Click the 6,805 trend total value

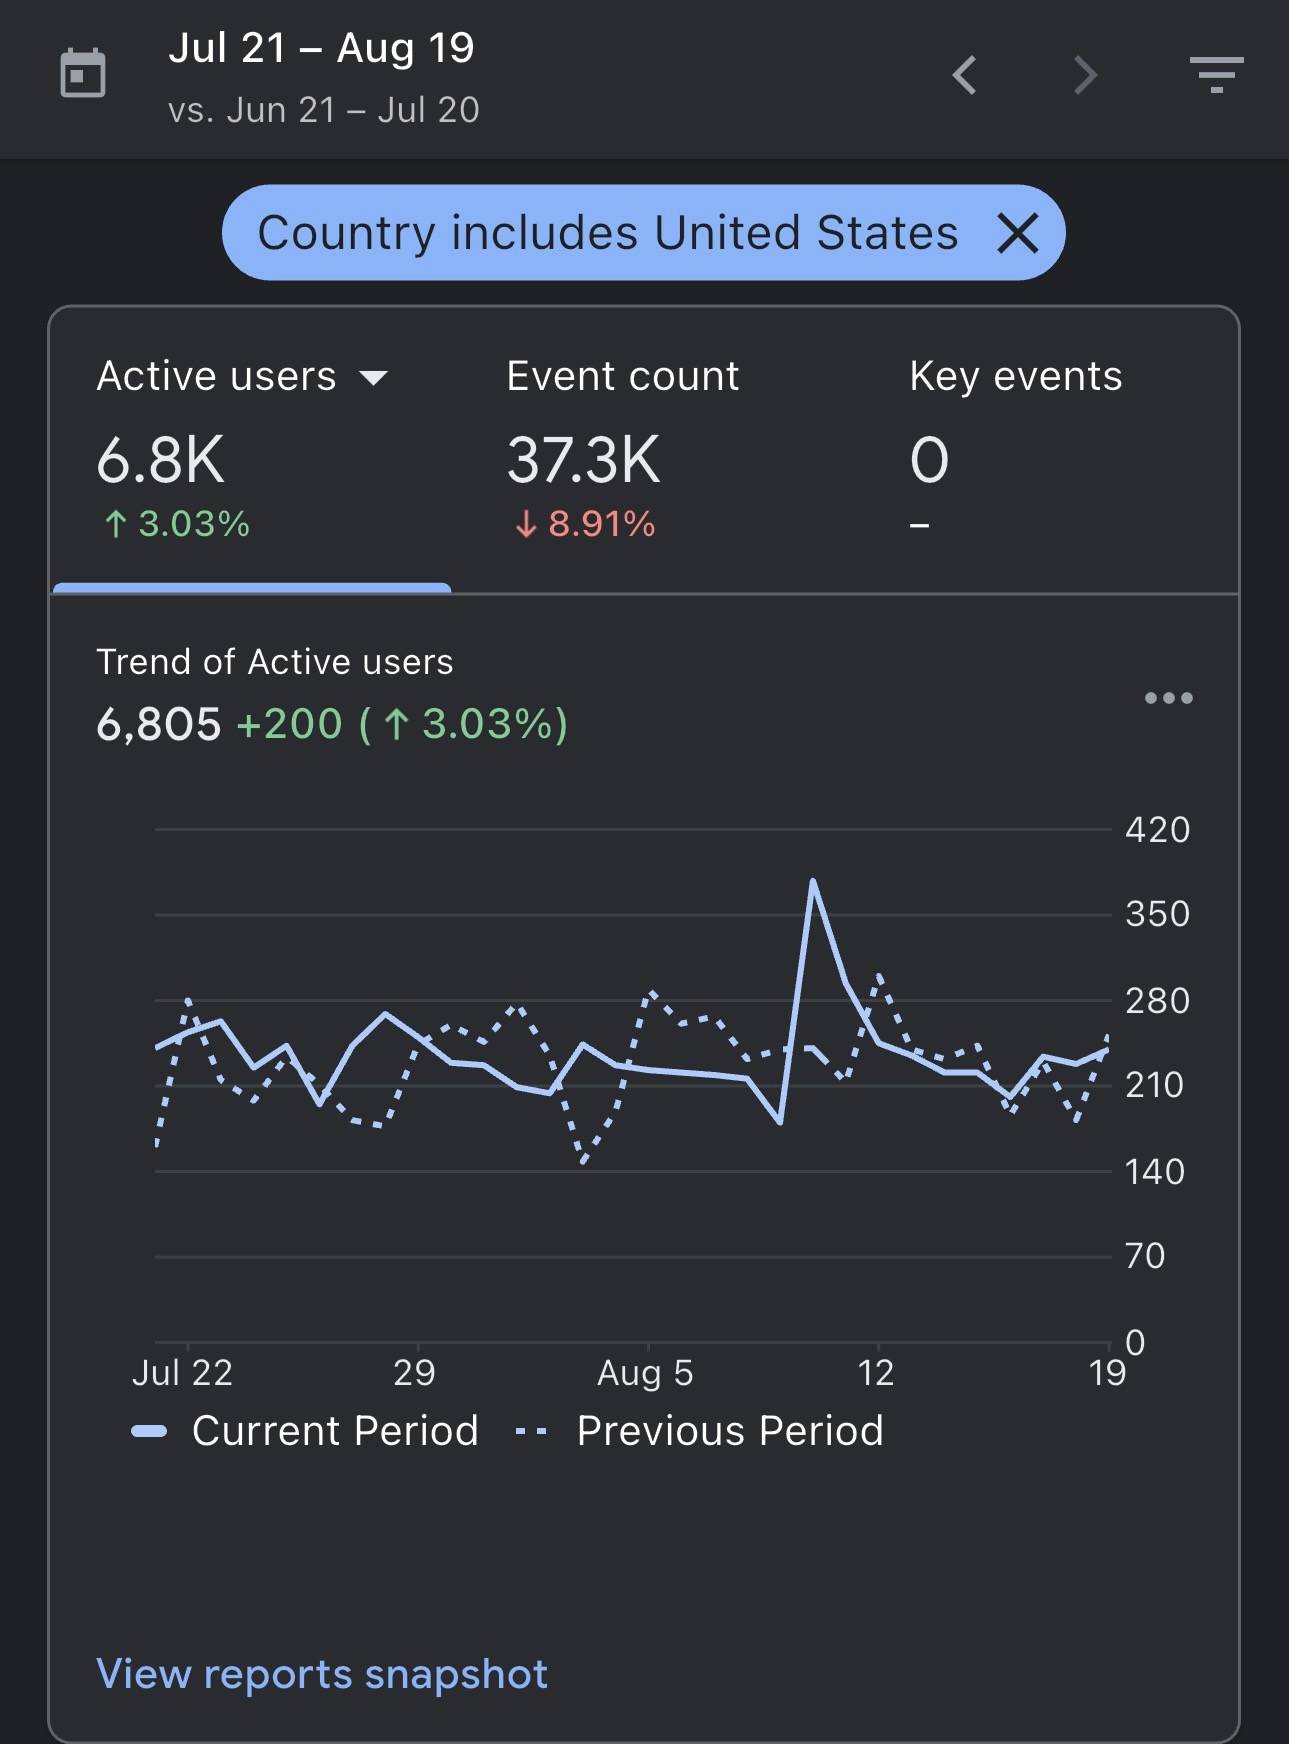coord(158,725)
